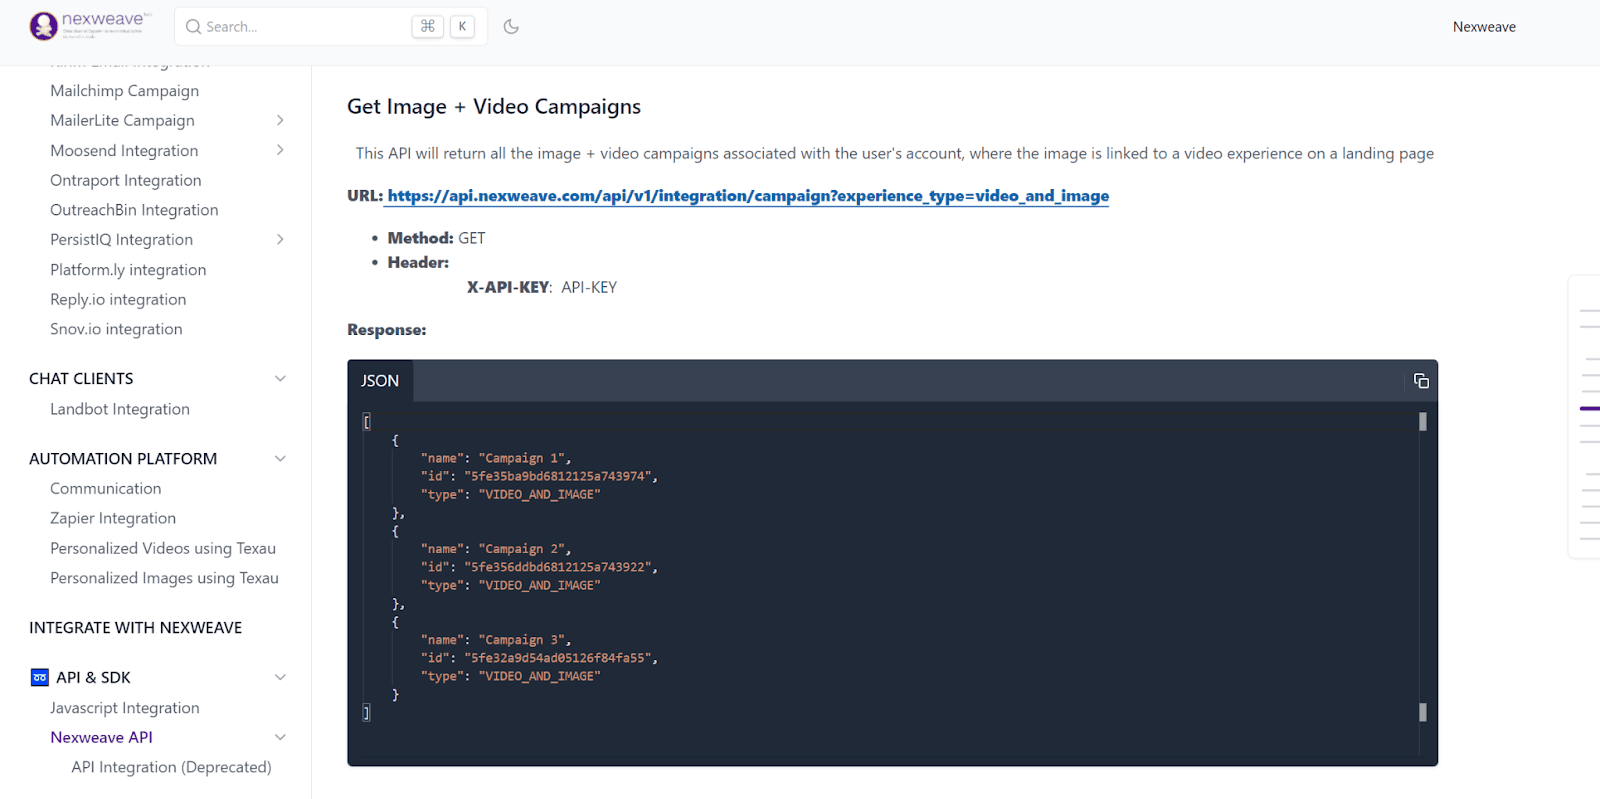The height and width of the screenshot is (799, 1600).
Task: Click the code block vertical scrollbar
Action: 1422,567
